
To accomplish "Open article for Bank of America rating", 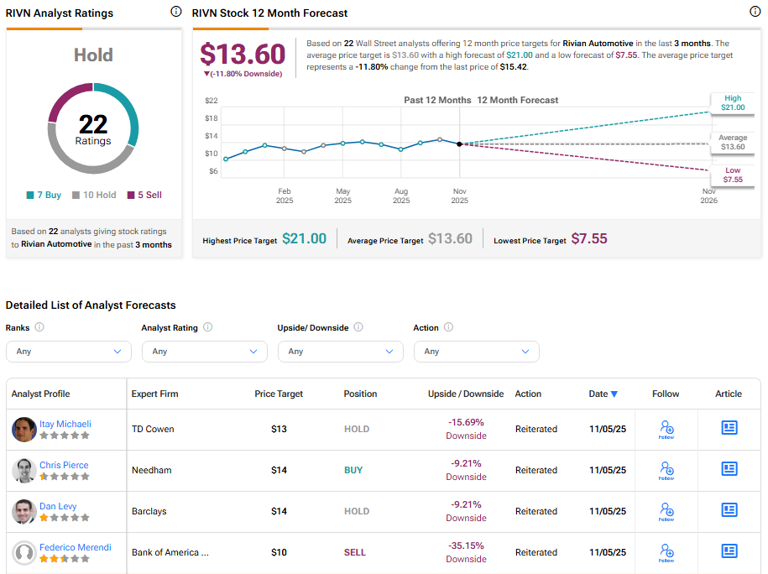I will (729, 551).
